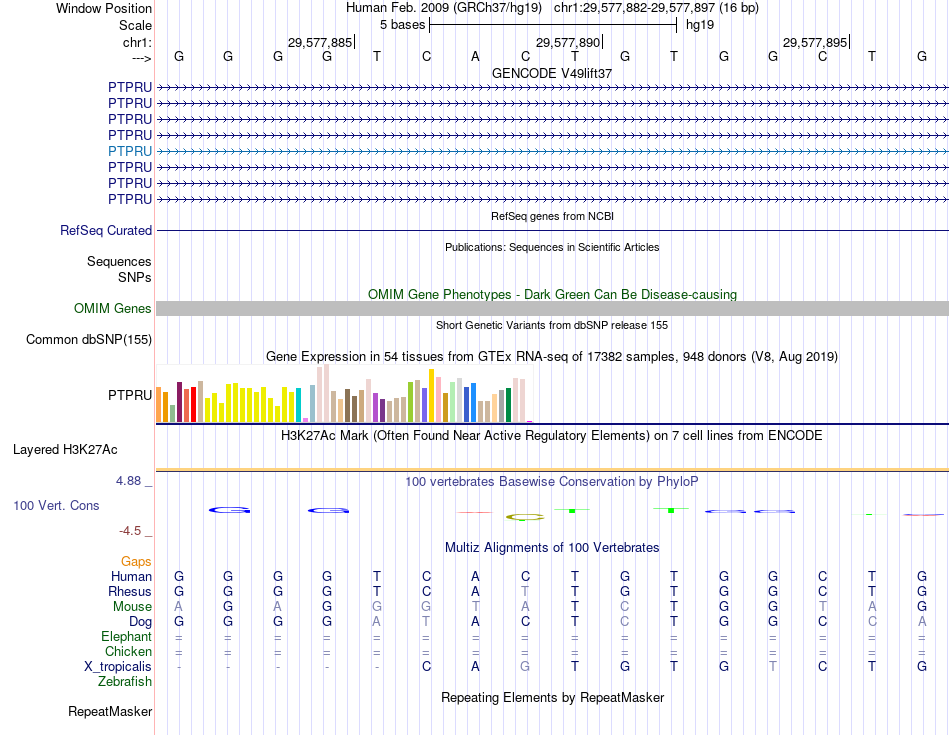Screen dimensions: 950x735
Task: Click the gray OMIM Genes track bar
Action: [x=551, y=309]
